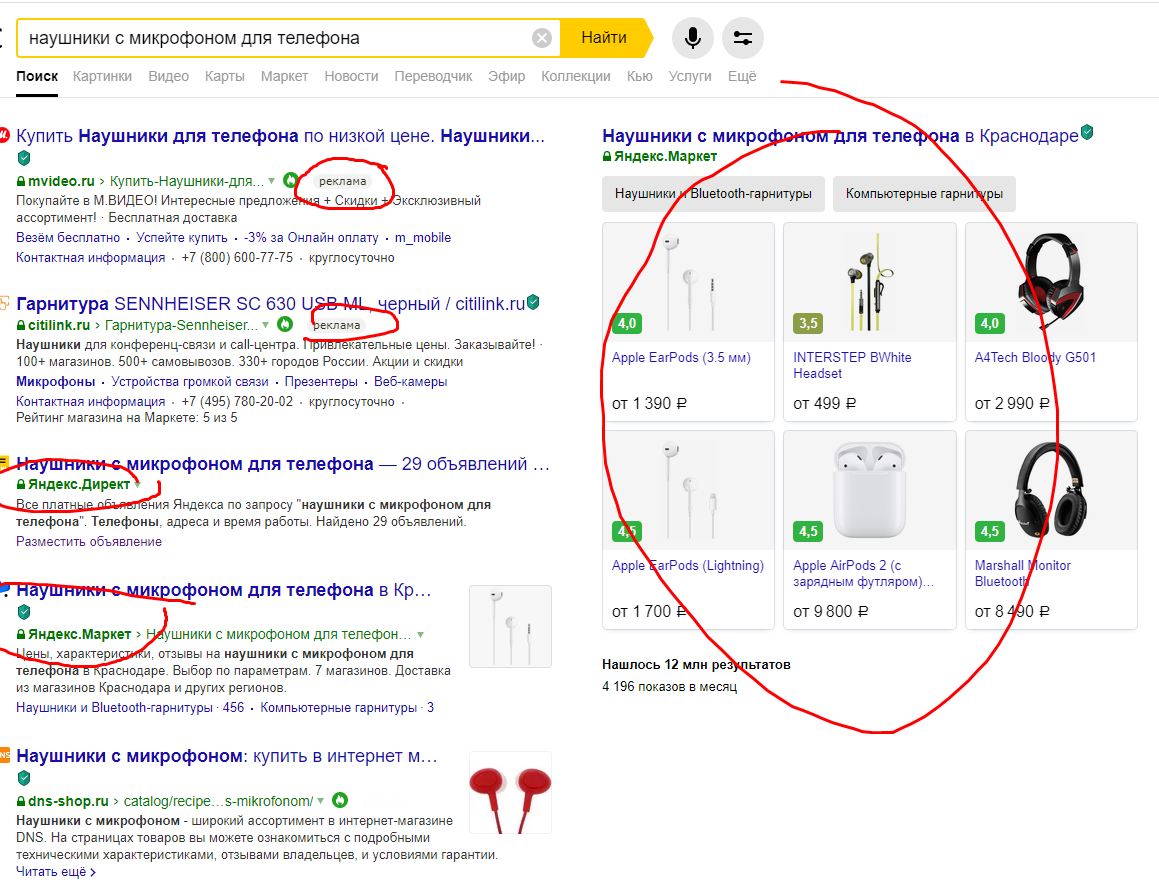Go to Новости tab

pyautogui.click(x=351, y=76)
